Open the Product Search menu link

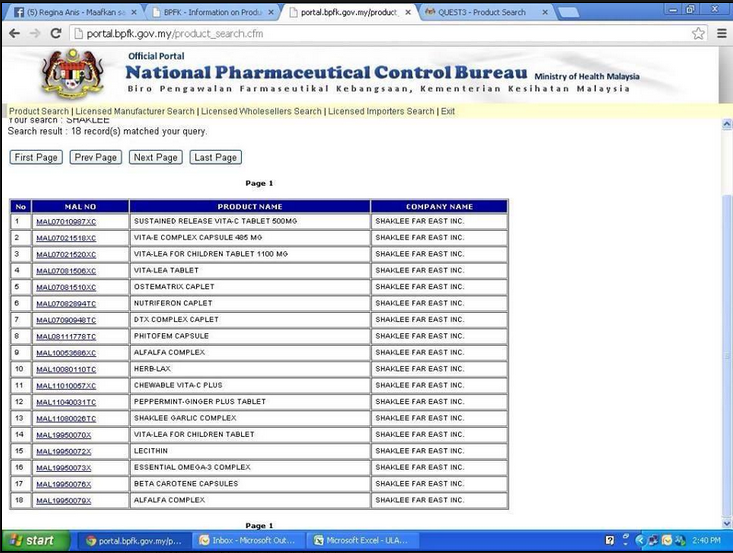click(39, 111)
